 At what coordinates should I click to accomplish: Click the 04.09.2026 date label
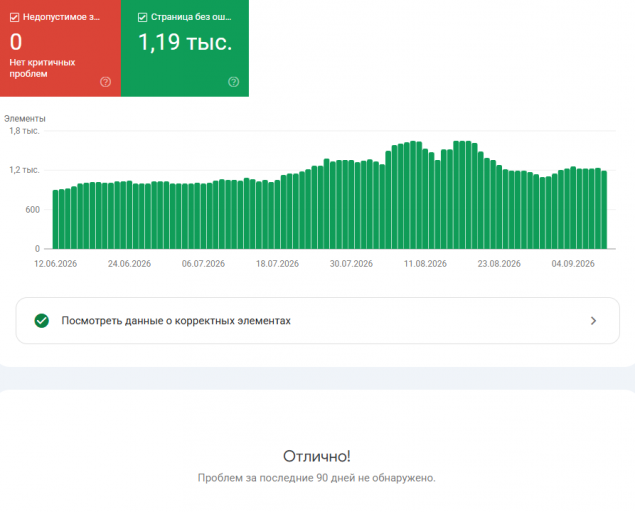(573, 264)
